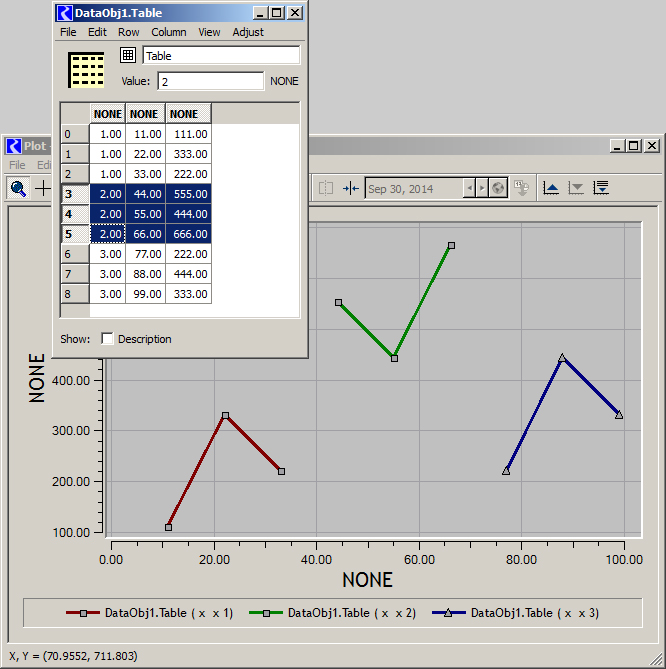
Task: Maximize the DataObj1.Table window
Action: (276, 13)
